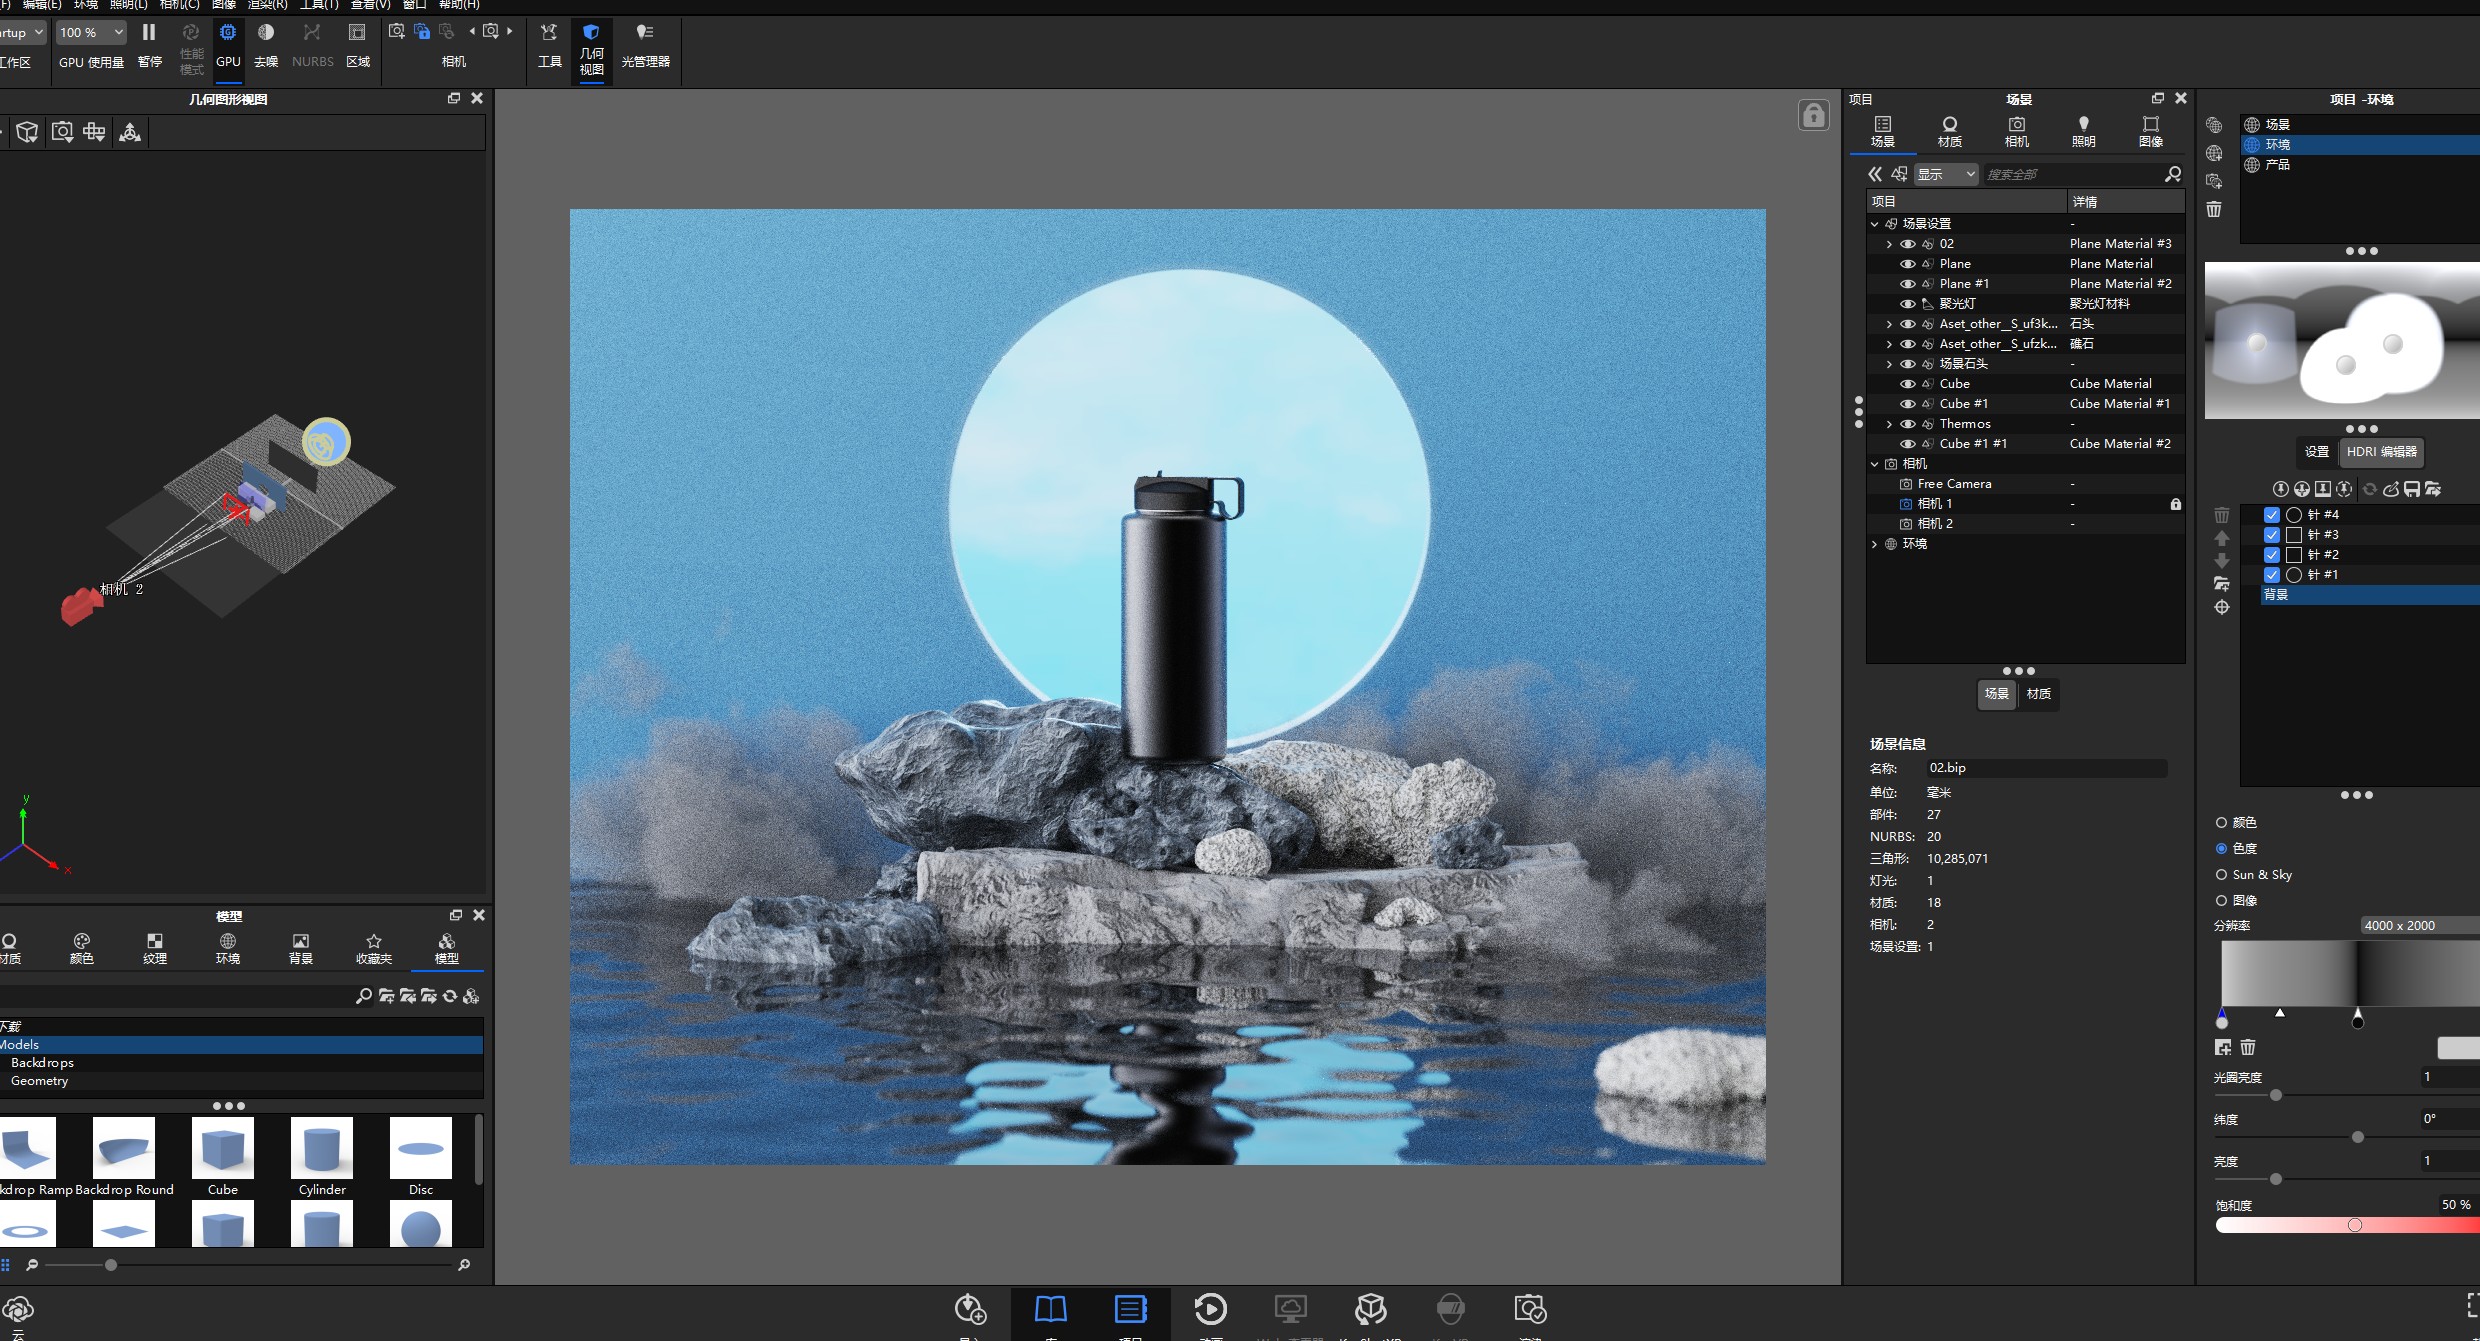Image resolution: width=2480 pixels, height=1341 pixels.
Task: Hide the Thermos model with eye icon
Action: 1907,424
